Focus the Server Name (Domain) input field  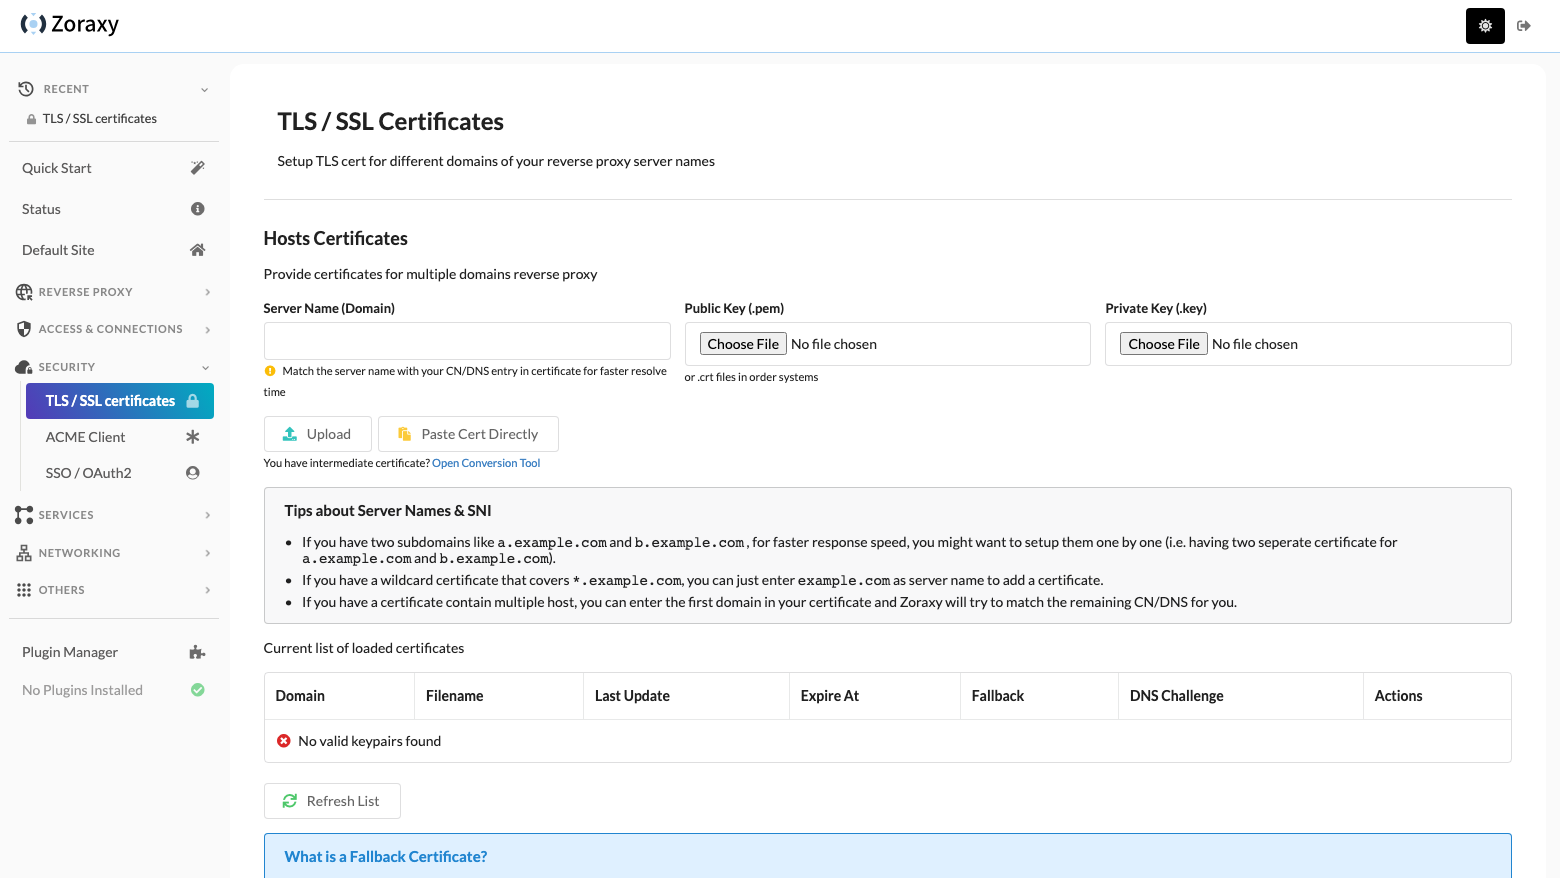click(467, 341)
